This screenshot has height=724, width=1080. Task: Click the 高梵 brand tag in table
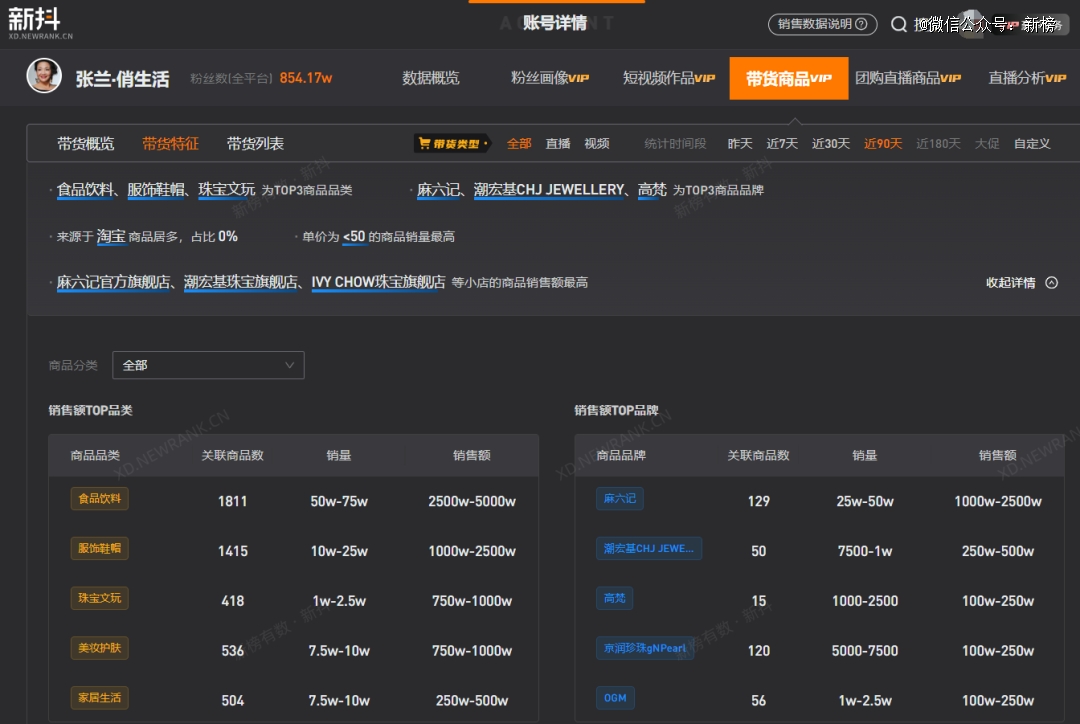(x=614, y=598)
